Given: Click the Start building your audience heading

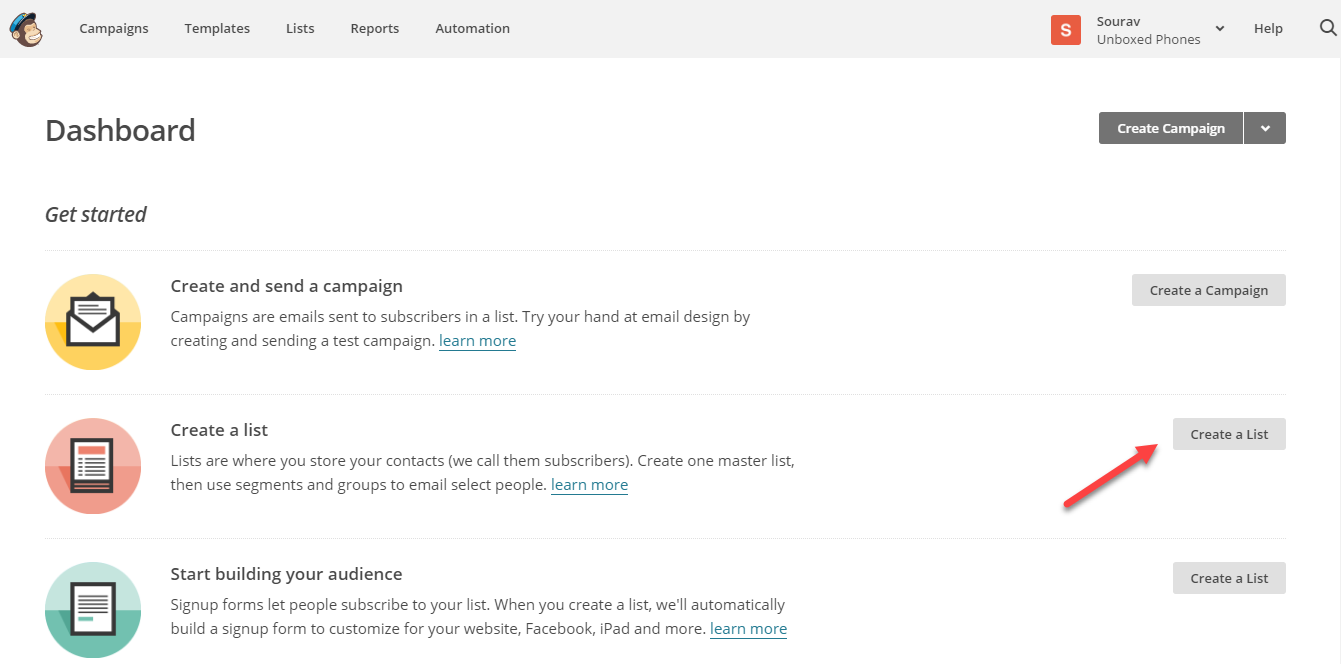Looking at the screenshot, I should [287, 574].
